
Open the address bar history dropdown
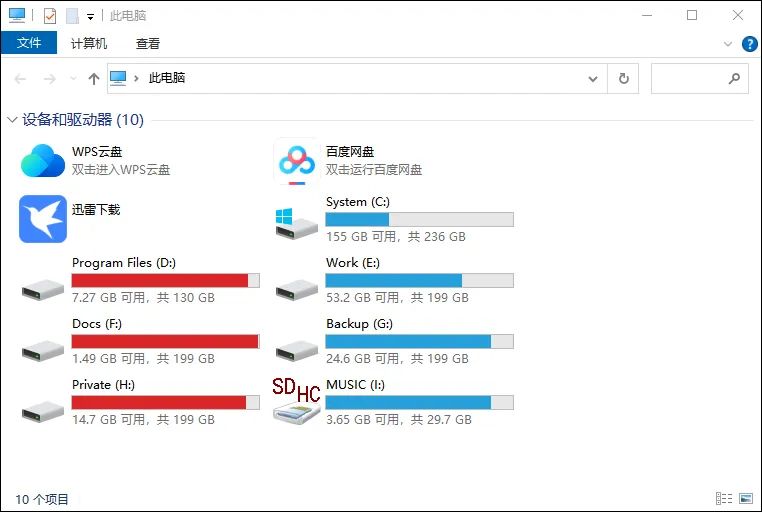593,79
